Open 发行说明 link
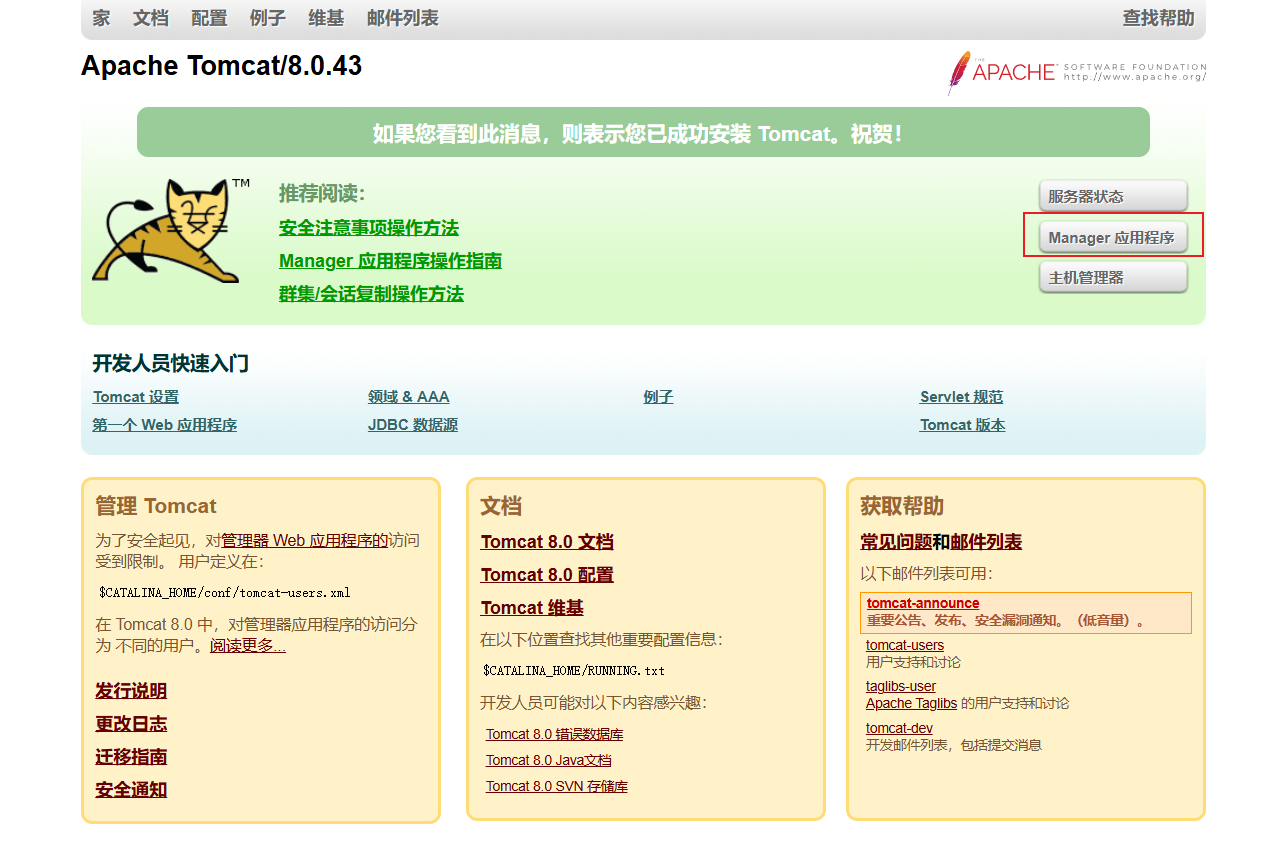 click(x=131, y=691)
